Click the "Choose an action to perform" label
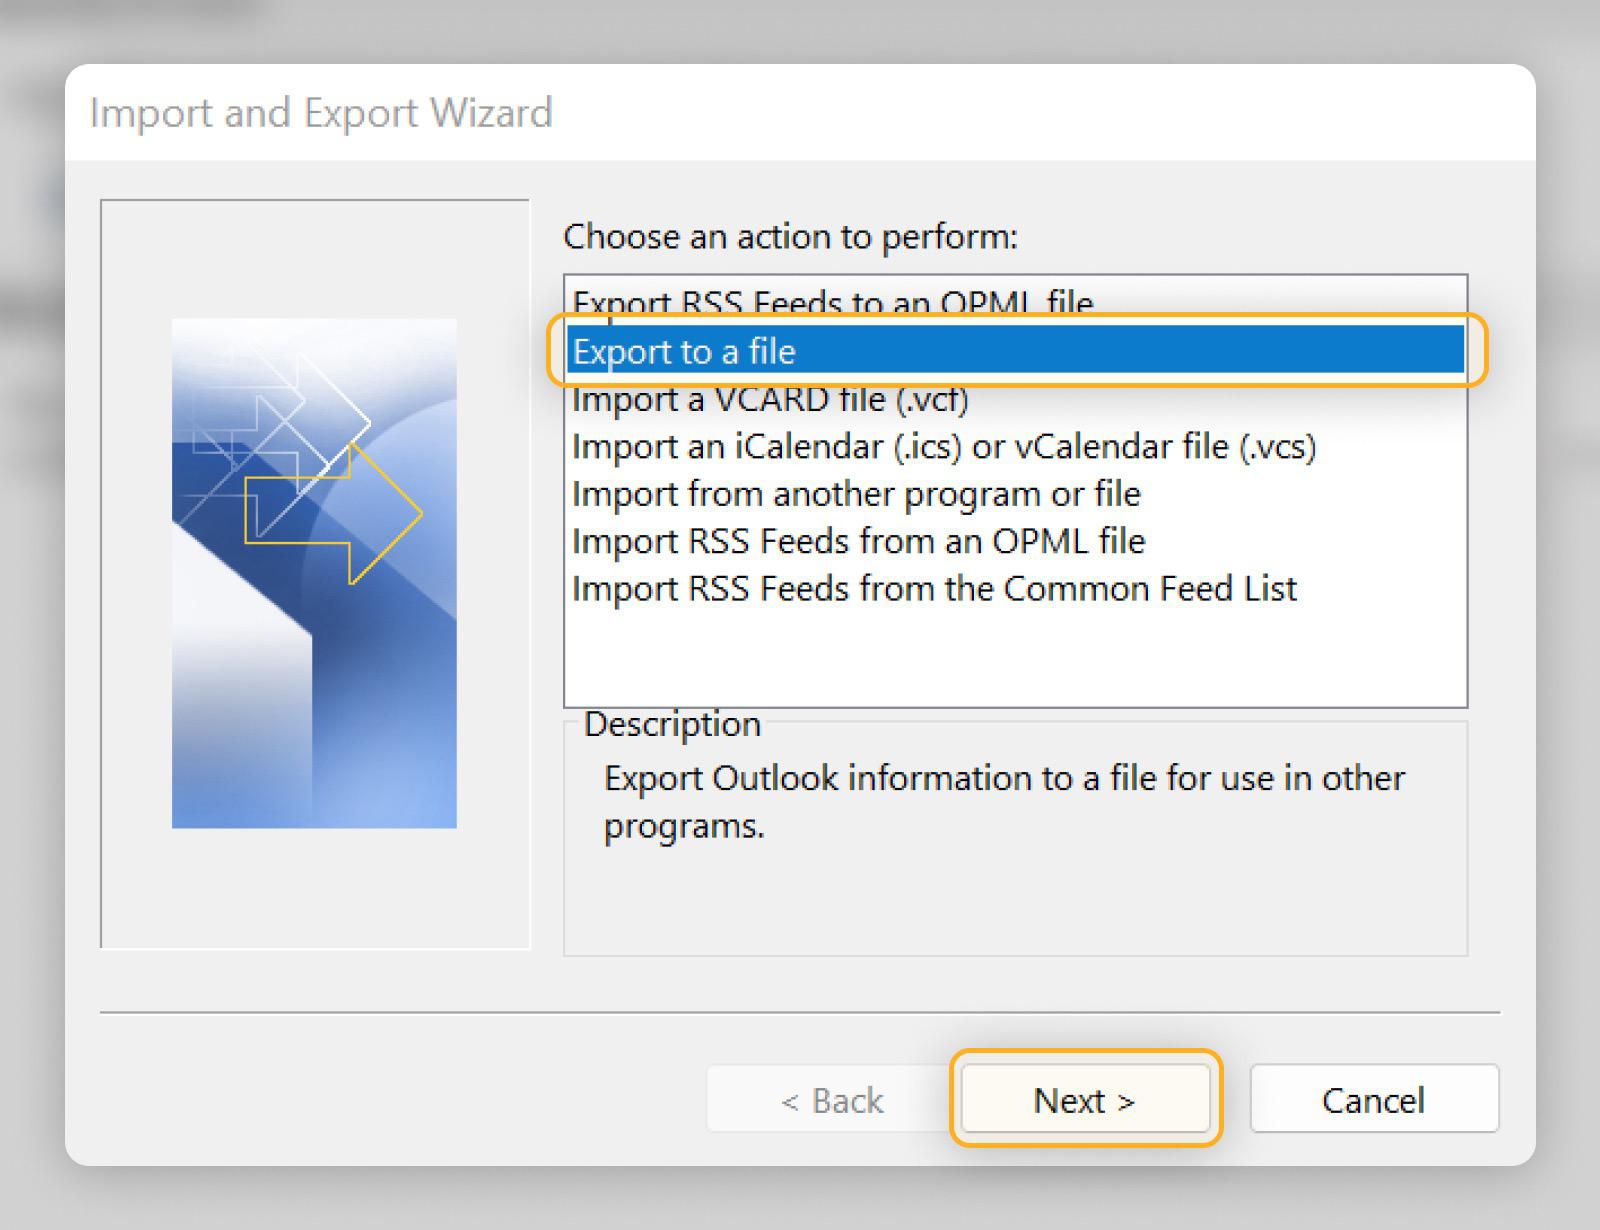1600x1230 pixels. [x=790, y=237]
